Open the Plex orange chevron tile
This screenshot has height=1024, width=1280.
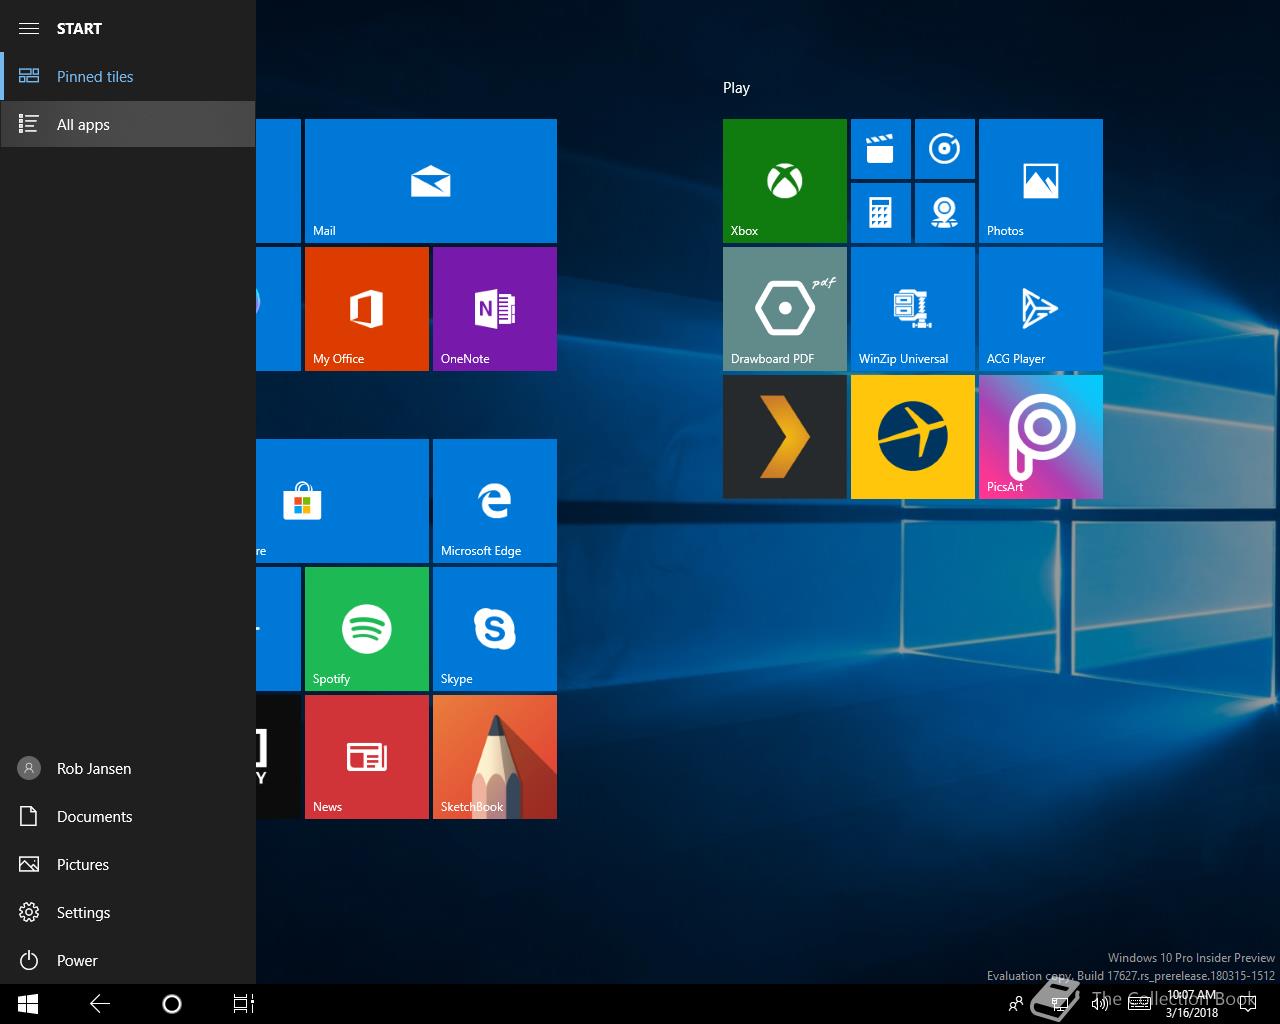coord(784,437)
